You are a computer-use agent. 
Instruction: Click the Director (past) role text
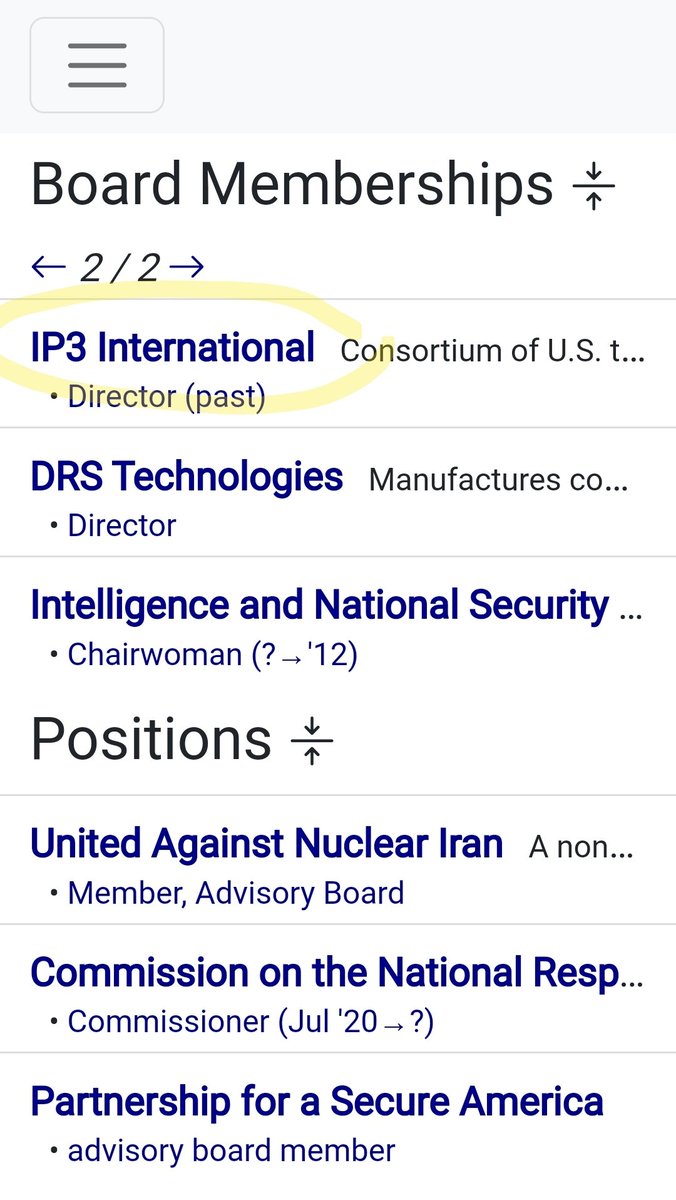point(166,397)
